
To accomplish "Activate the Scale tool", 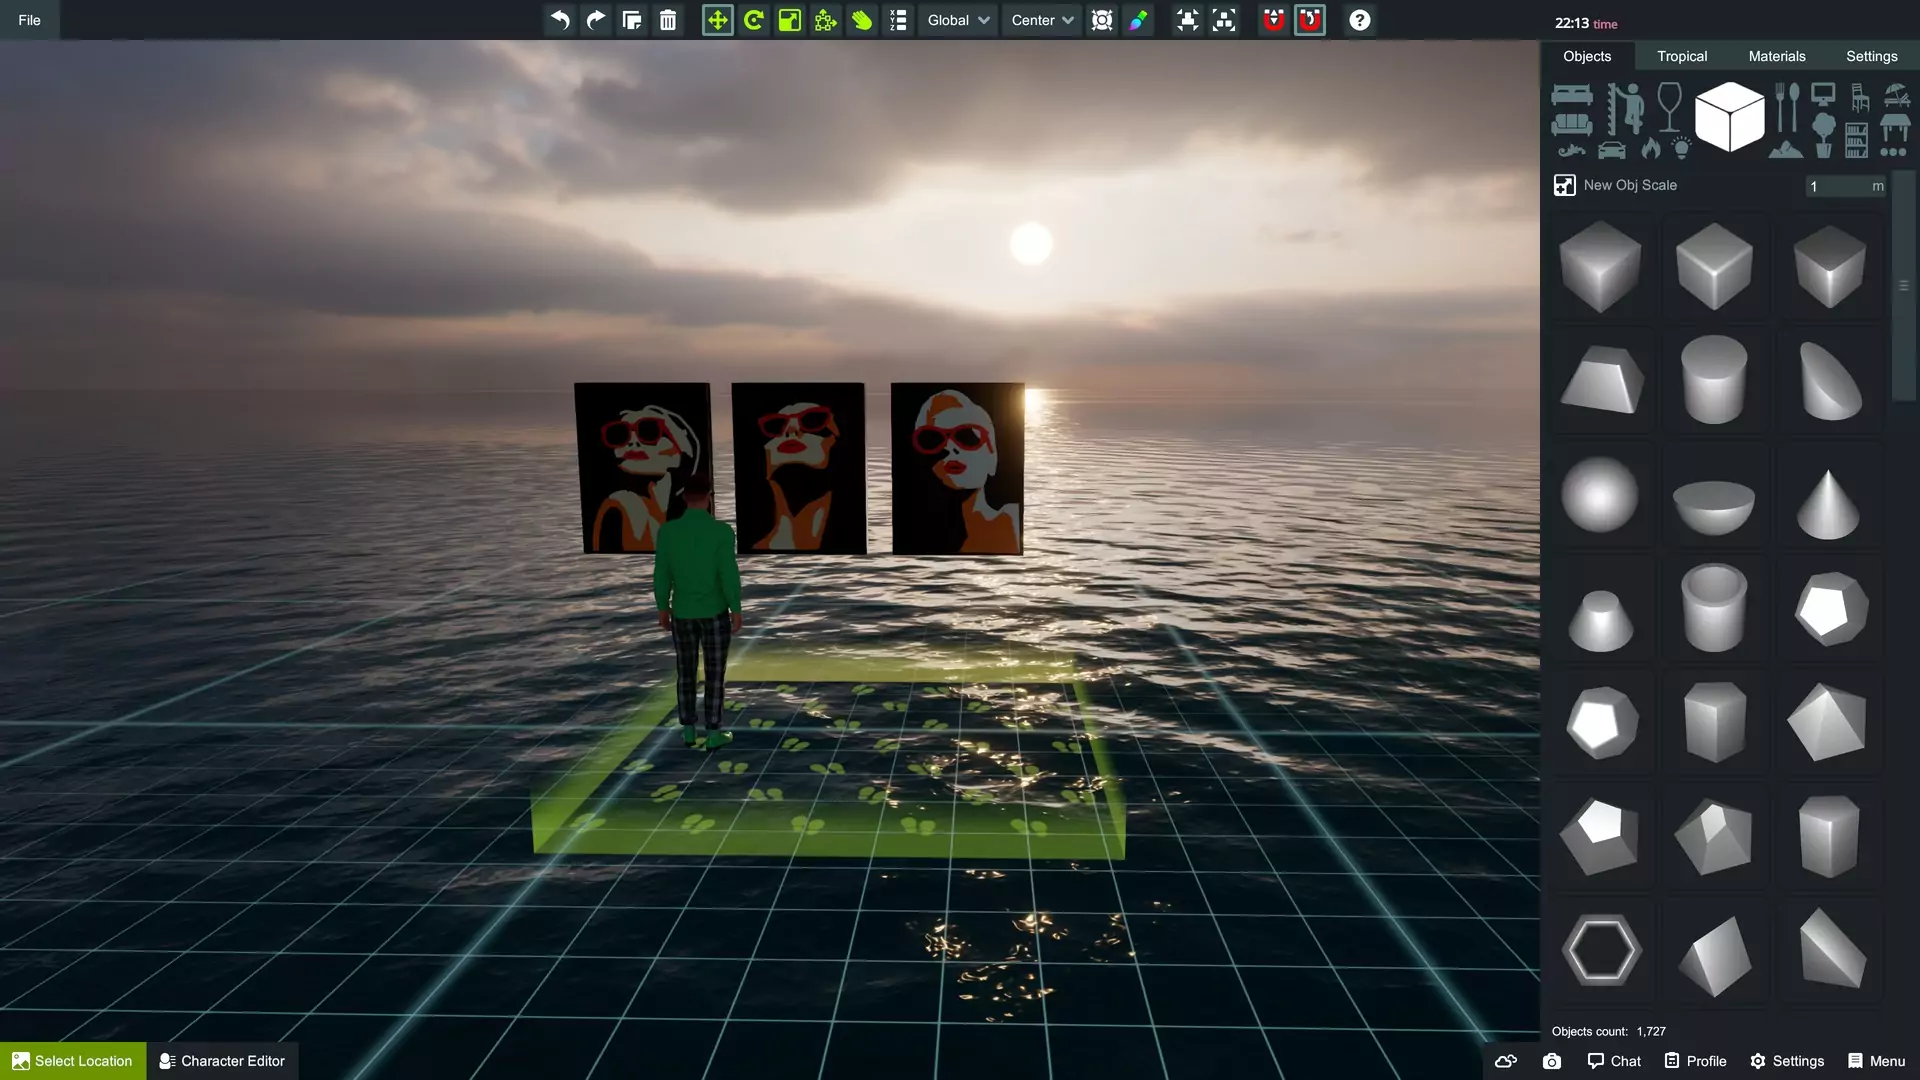I will (790, 20).
